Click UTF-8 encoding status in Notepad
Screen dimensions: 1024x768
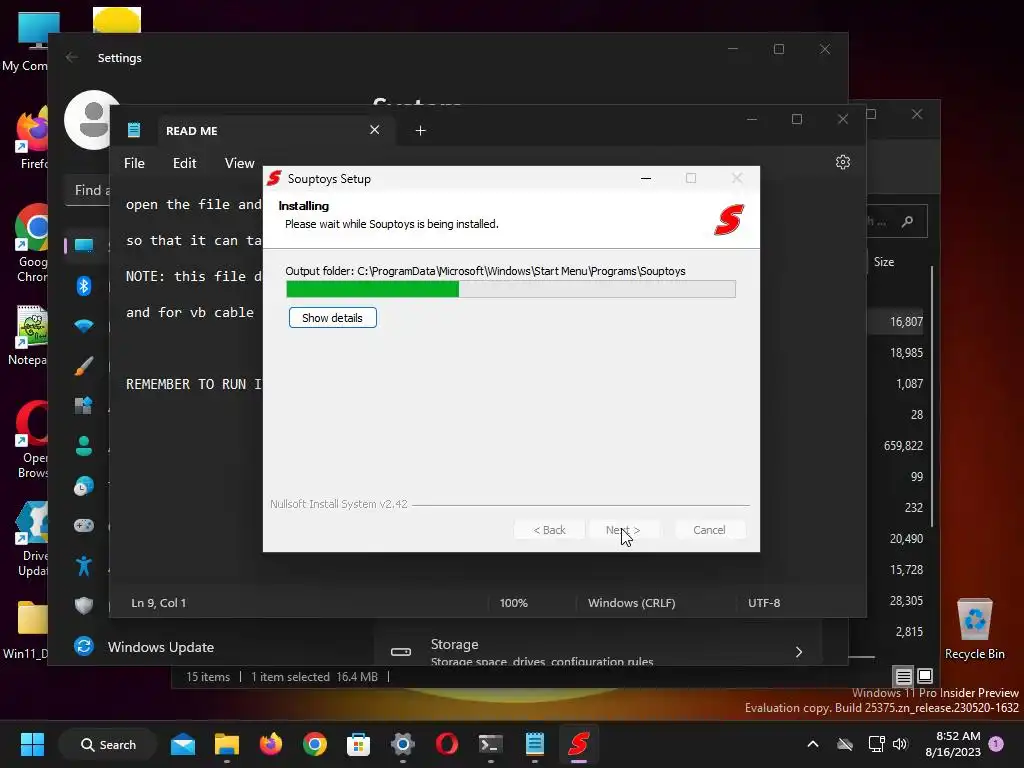click(x=764, y=603)
